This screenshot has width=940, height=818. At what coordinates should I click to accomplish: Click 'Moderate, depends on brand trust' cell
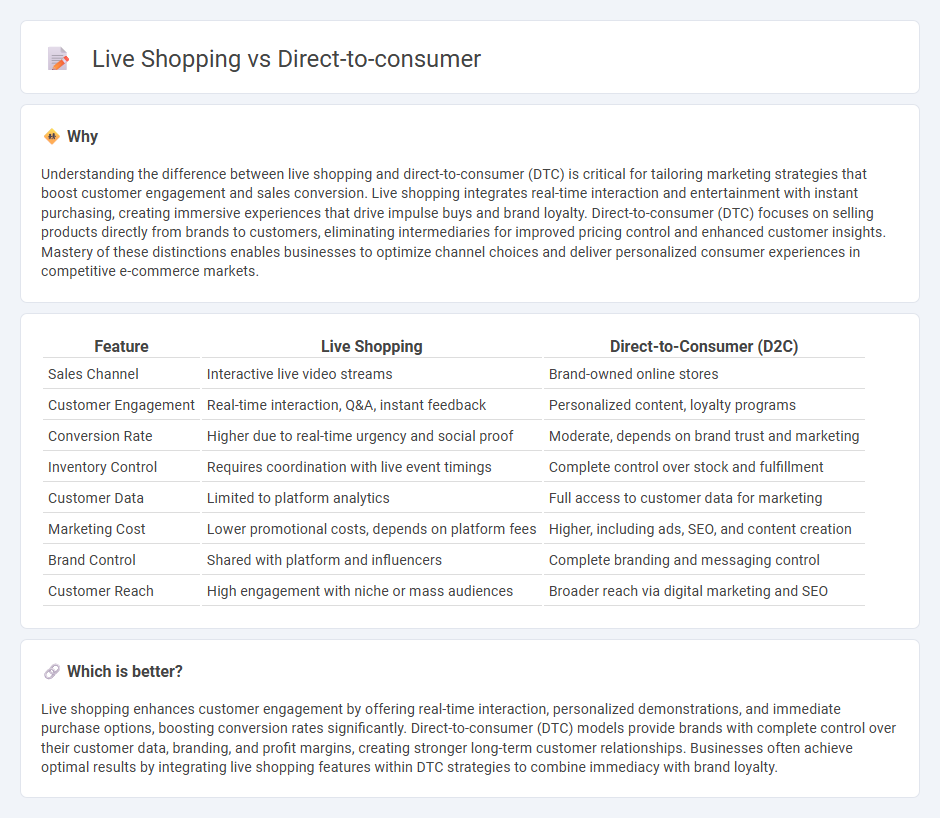coord(704,436)
